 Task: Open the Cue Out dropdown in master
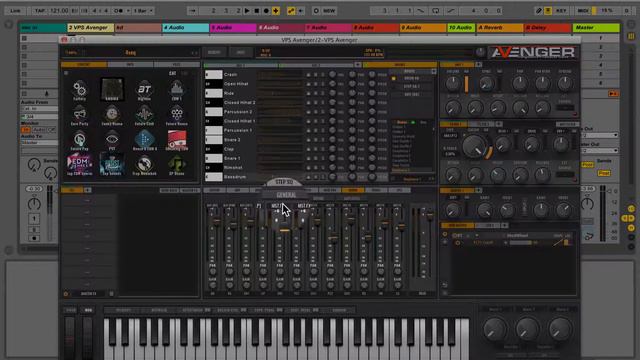click(600, 135)
